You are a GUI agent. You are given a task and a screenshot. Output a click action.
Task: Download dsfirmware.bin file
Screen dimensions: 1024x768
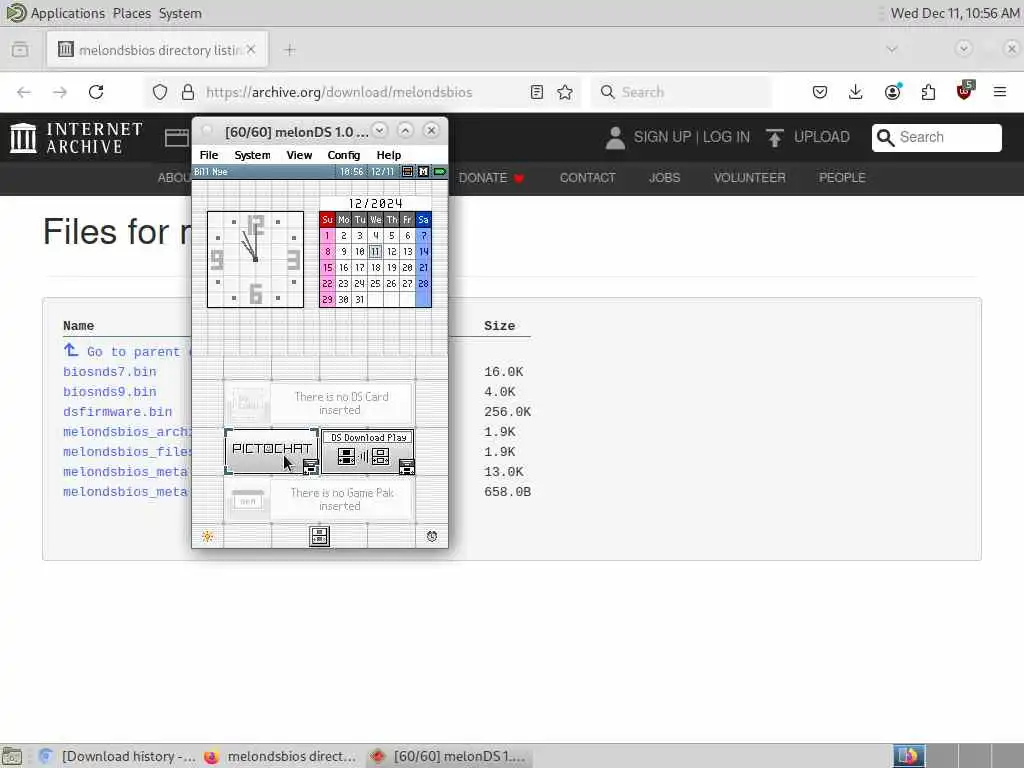tap(118, 412)
